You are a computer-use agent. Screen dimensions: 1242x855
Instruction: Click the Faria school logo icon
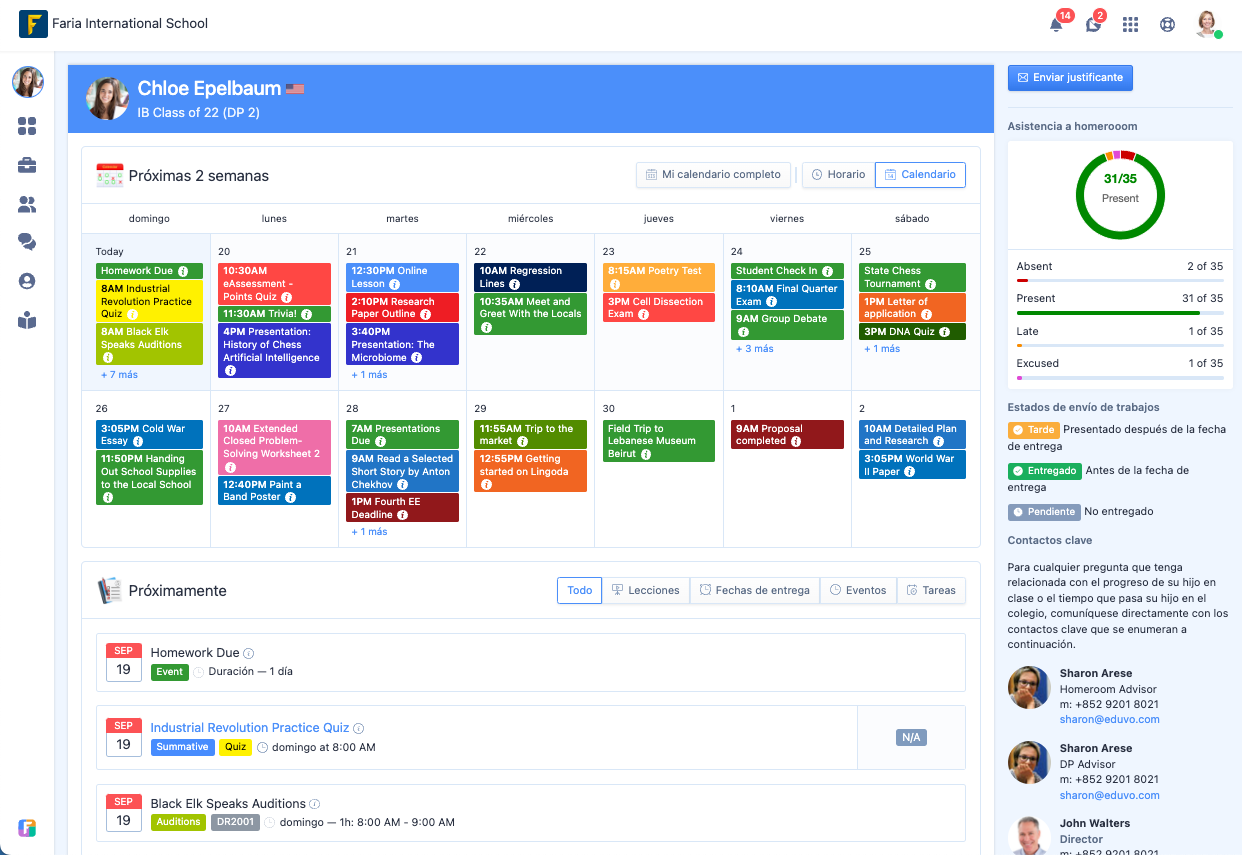coord(33,23)
